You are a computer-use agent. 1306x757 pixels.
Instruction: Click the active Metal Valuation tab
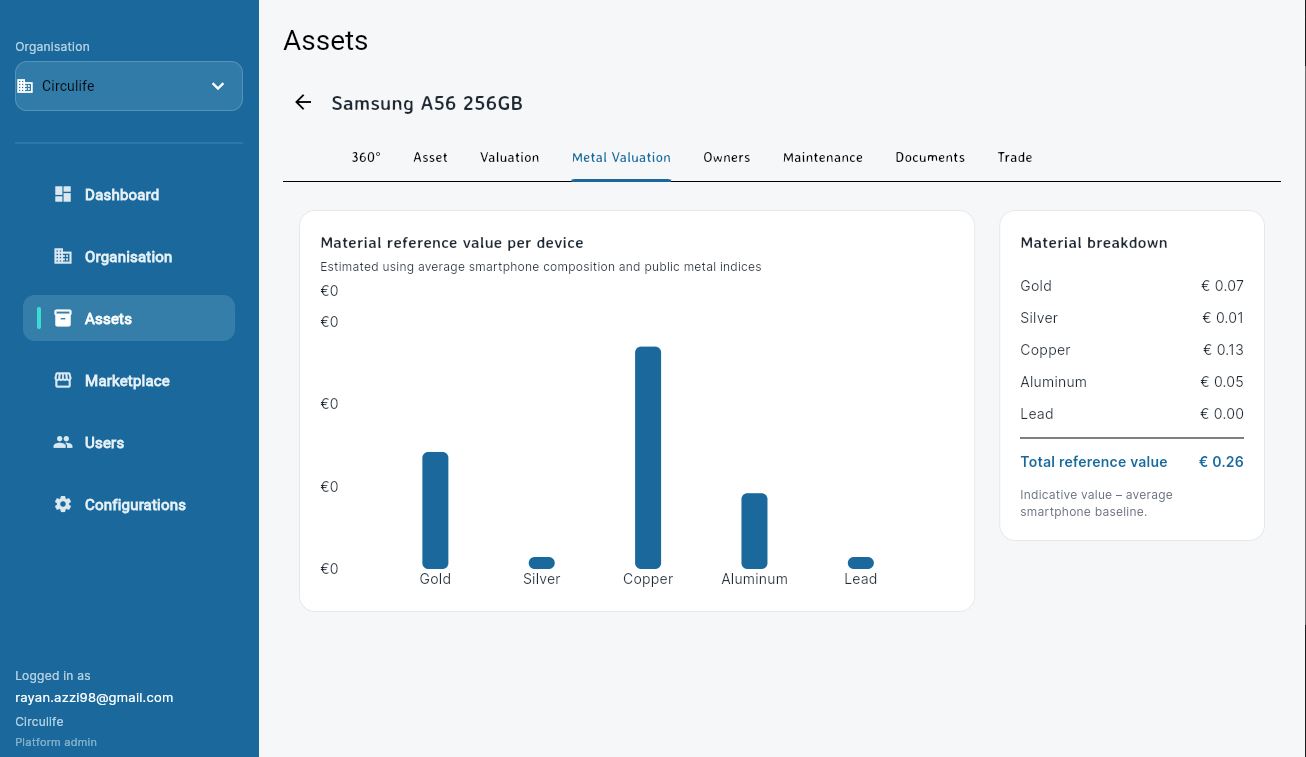tap(621, 157)
